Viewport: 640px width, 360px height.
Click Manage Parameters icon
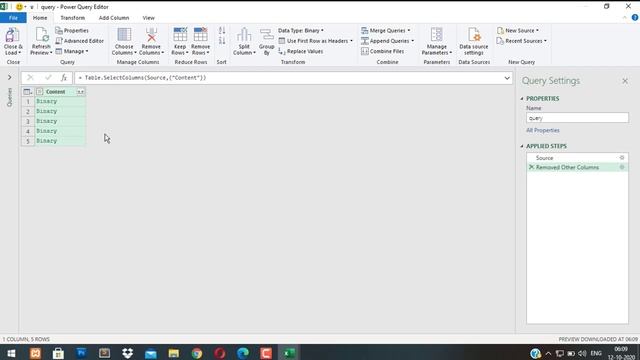(x=436, y=35)
